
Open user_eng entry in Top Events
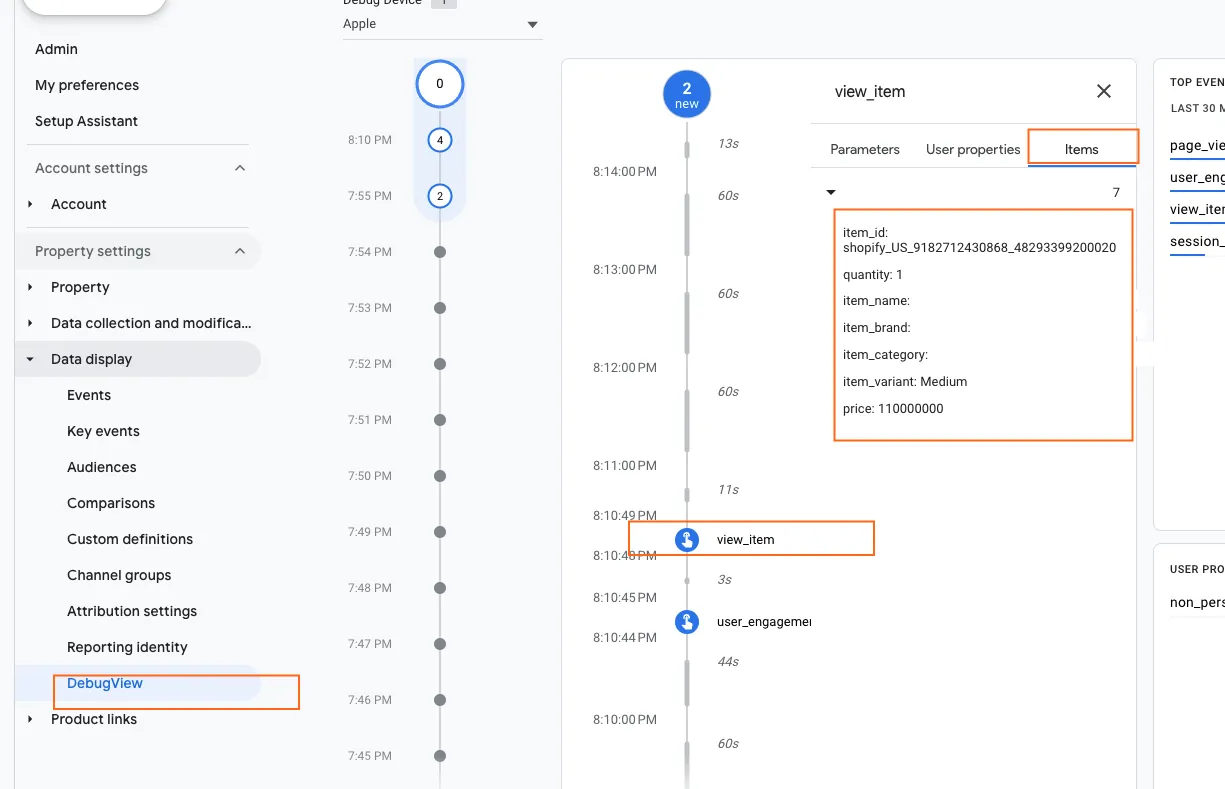pos(1197,177)
